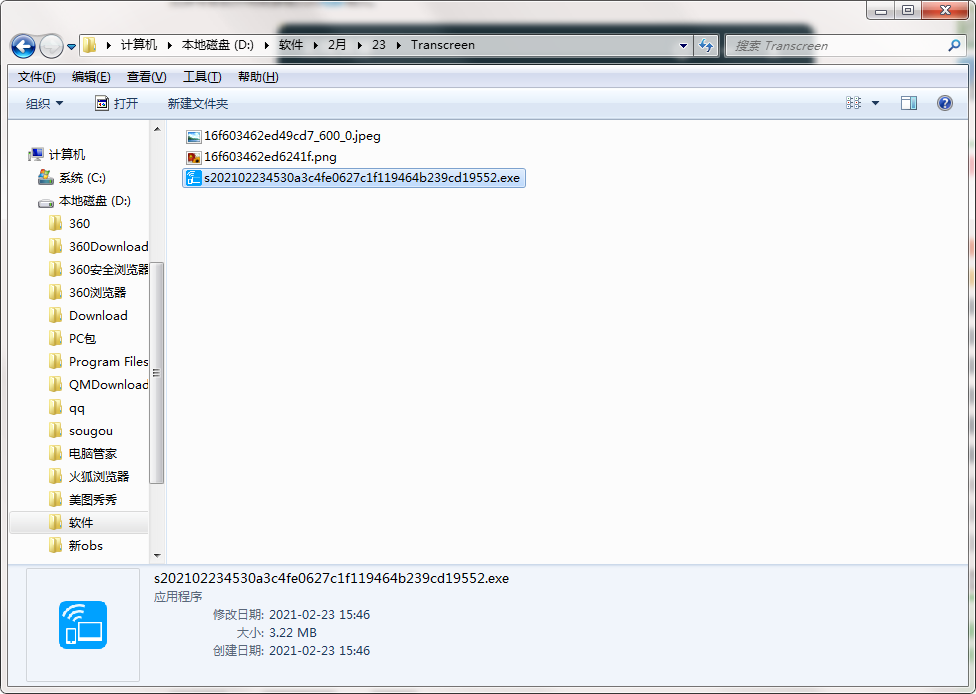This screenshot has width=976, height=694.
Task: Open the Download folder in the tree
Action: point(98,316)
